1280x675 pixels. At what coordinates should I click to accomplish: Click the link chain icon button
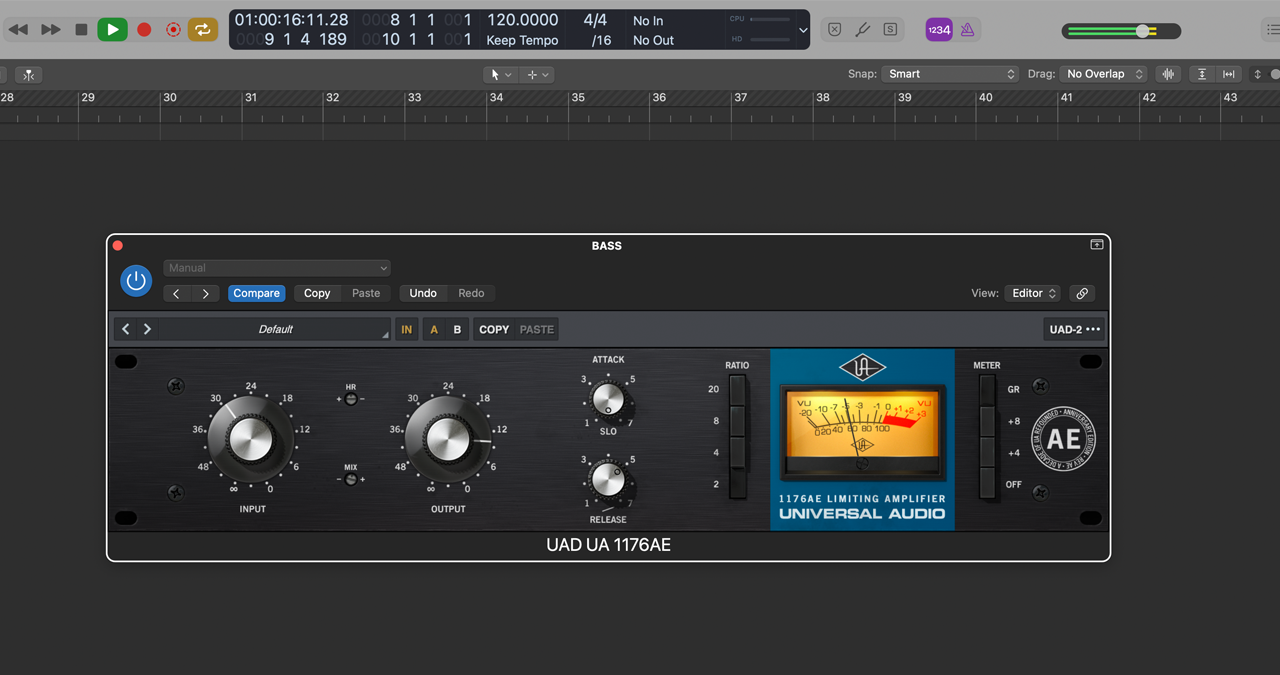1081,293
